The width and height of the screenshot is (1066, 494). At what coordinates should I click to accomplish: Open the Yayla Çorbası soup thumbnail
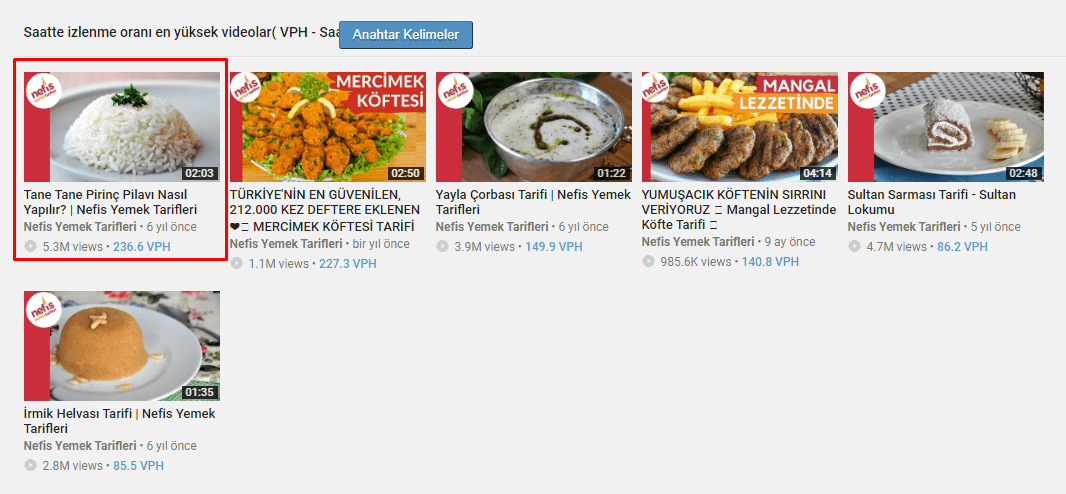[x=534, y=127]
